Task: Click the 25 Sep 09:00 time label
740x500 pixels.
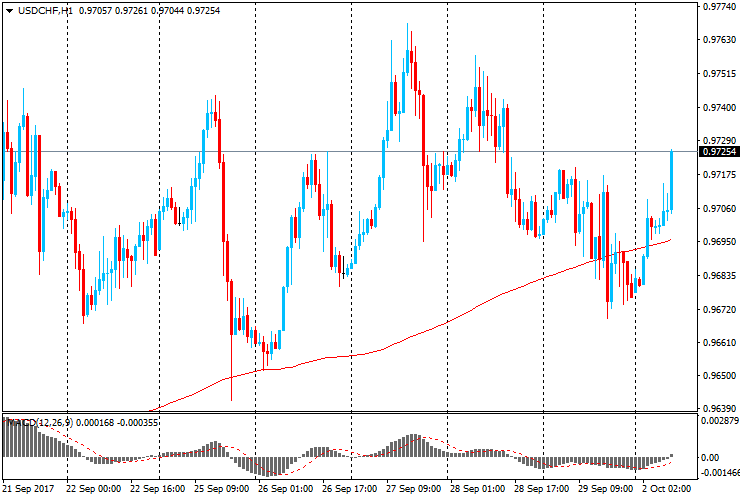Action: point(221,488)
